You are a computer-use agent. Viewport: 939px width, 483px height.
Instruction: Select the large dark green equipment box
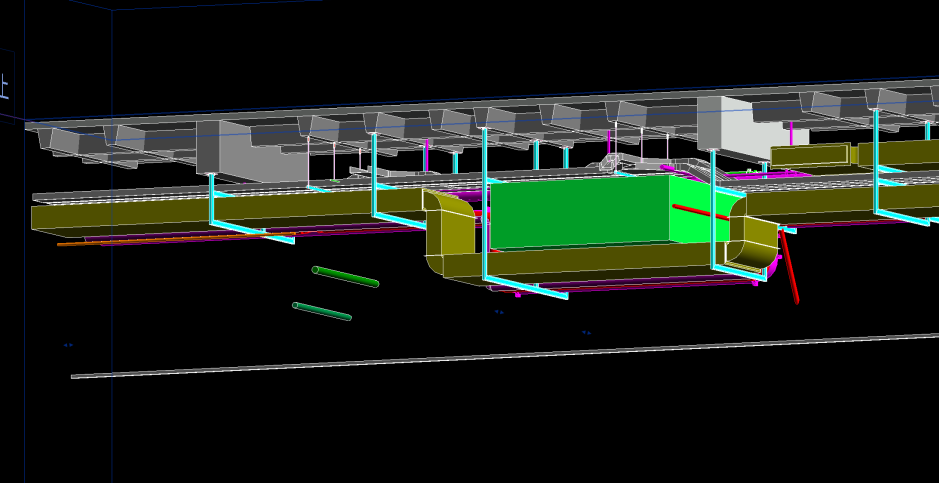(579, 213)
